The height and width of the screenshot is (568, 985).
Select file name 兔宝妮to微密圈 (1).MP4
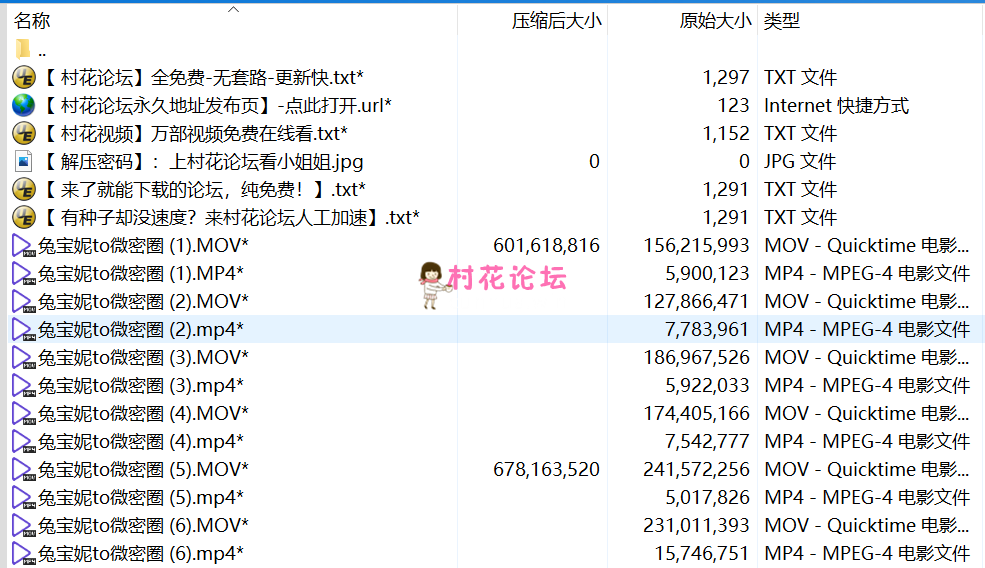141,273
